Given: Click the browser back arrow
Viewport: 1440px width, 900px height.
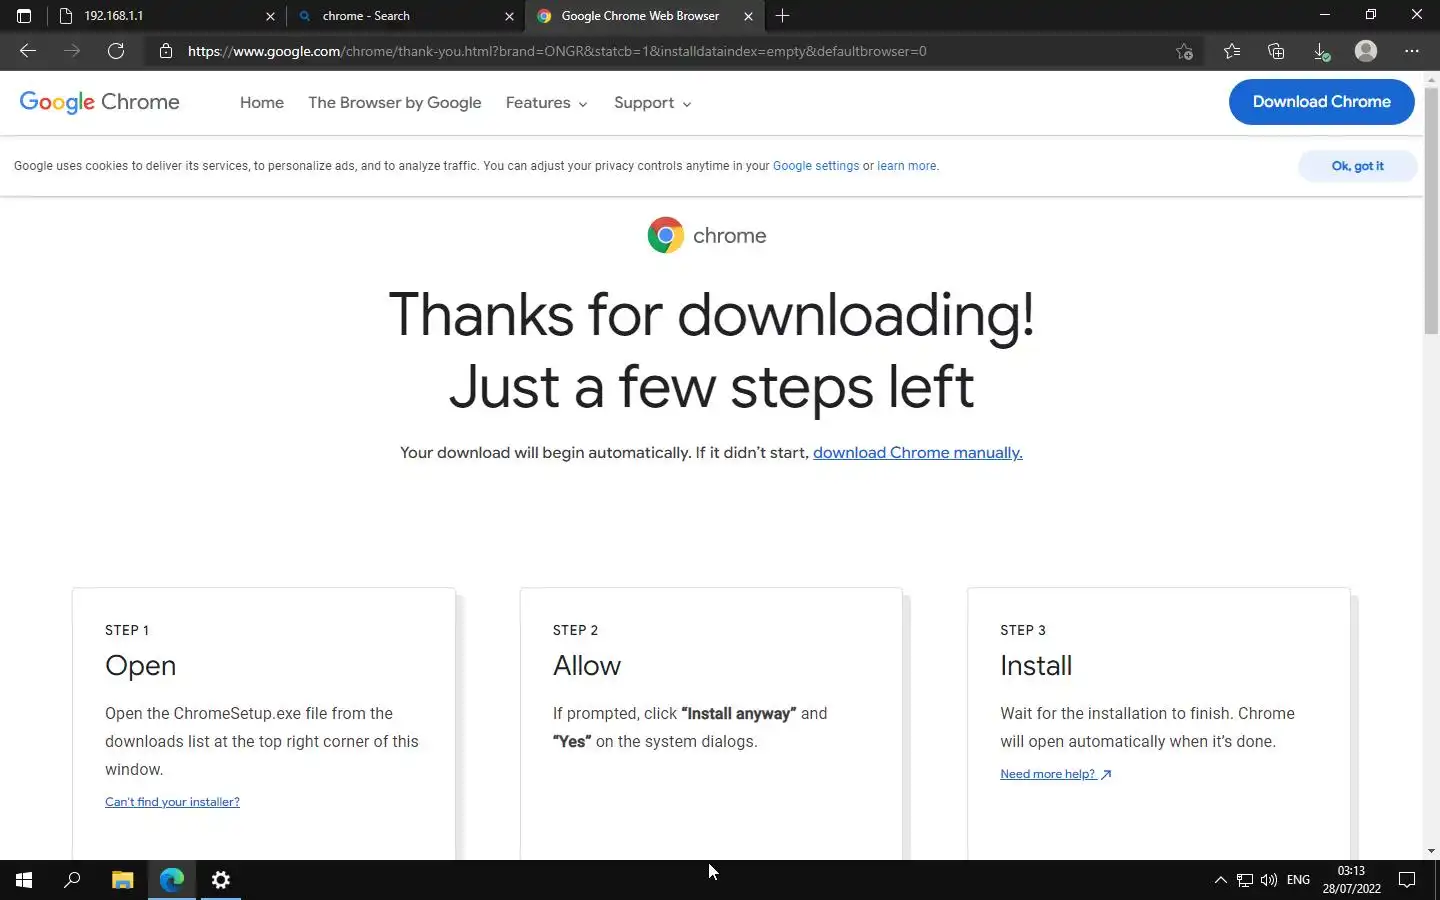Looking at the screenshot, I should [28, 51].
